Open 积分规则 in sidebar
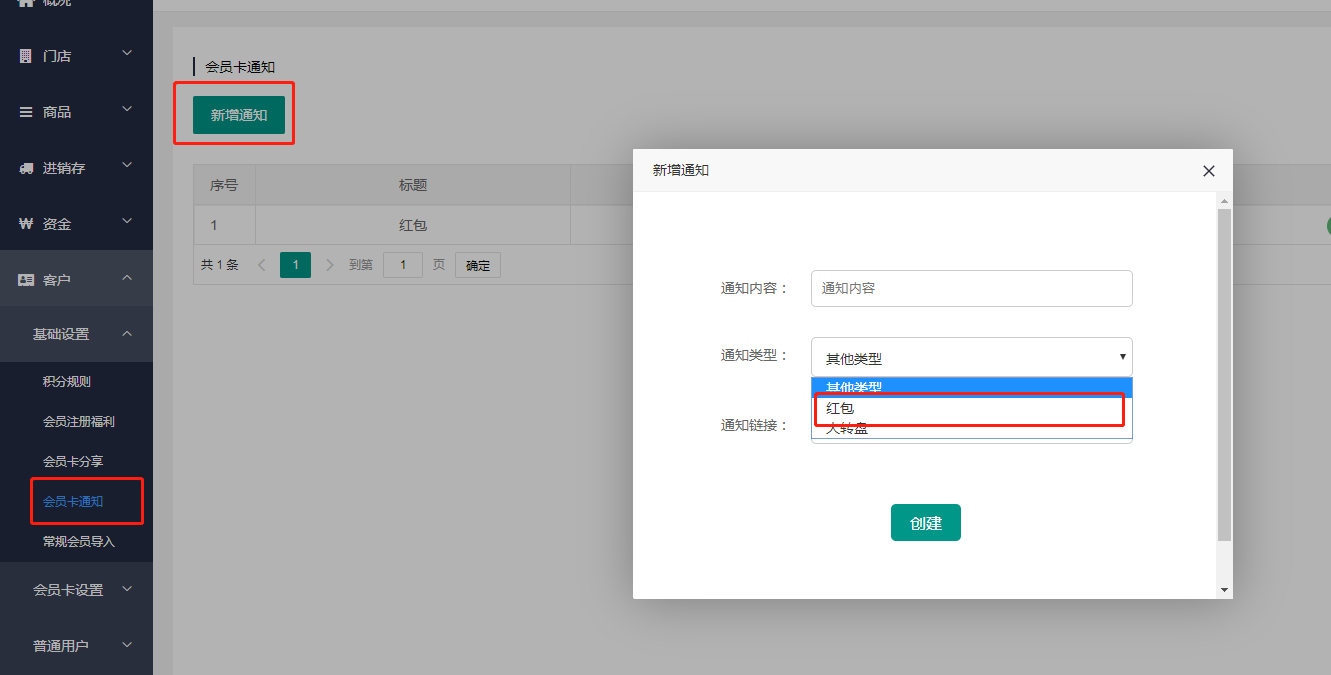 67,382
